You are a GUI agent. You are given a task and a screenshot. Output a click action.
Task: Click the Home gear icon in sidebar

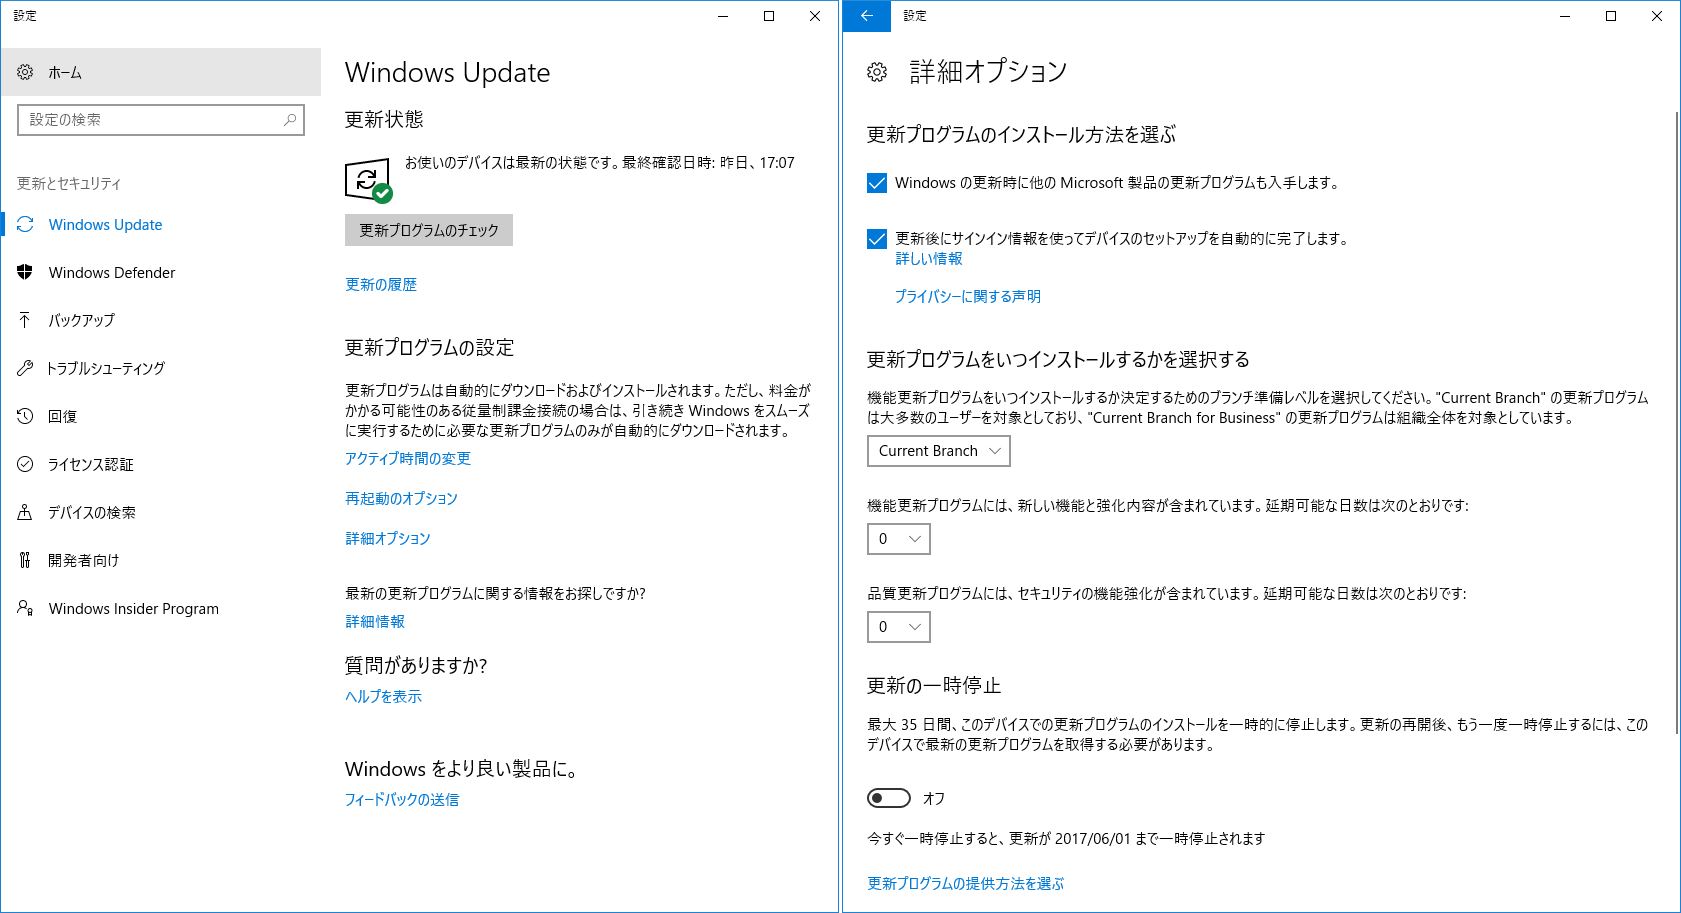click(x=25, y=72)
